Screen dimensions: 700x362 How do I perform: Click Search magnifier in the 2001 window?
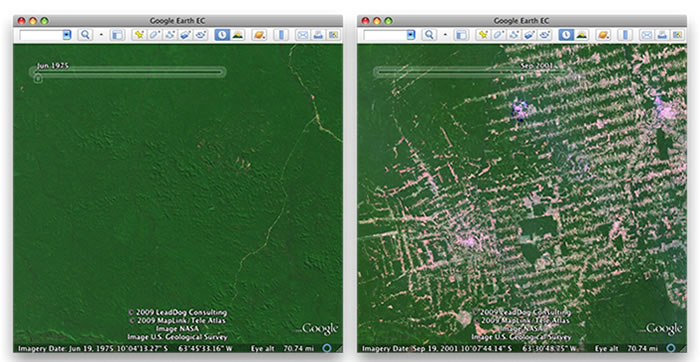tap(429, 35)
